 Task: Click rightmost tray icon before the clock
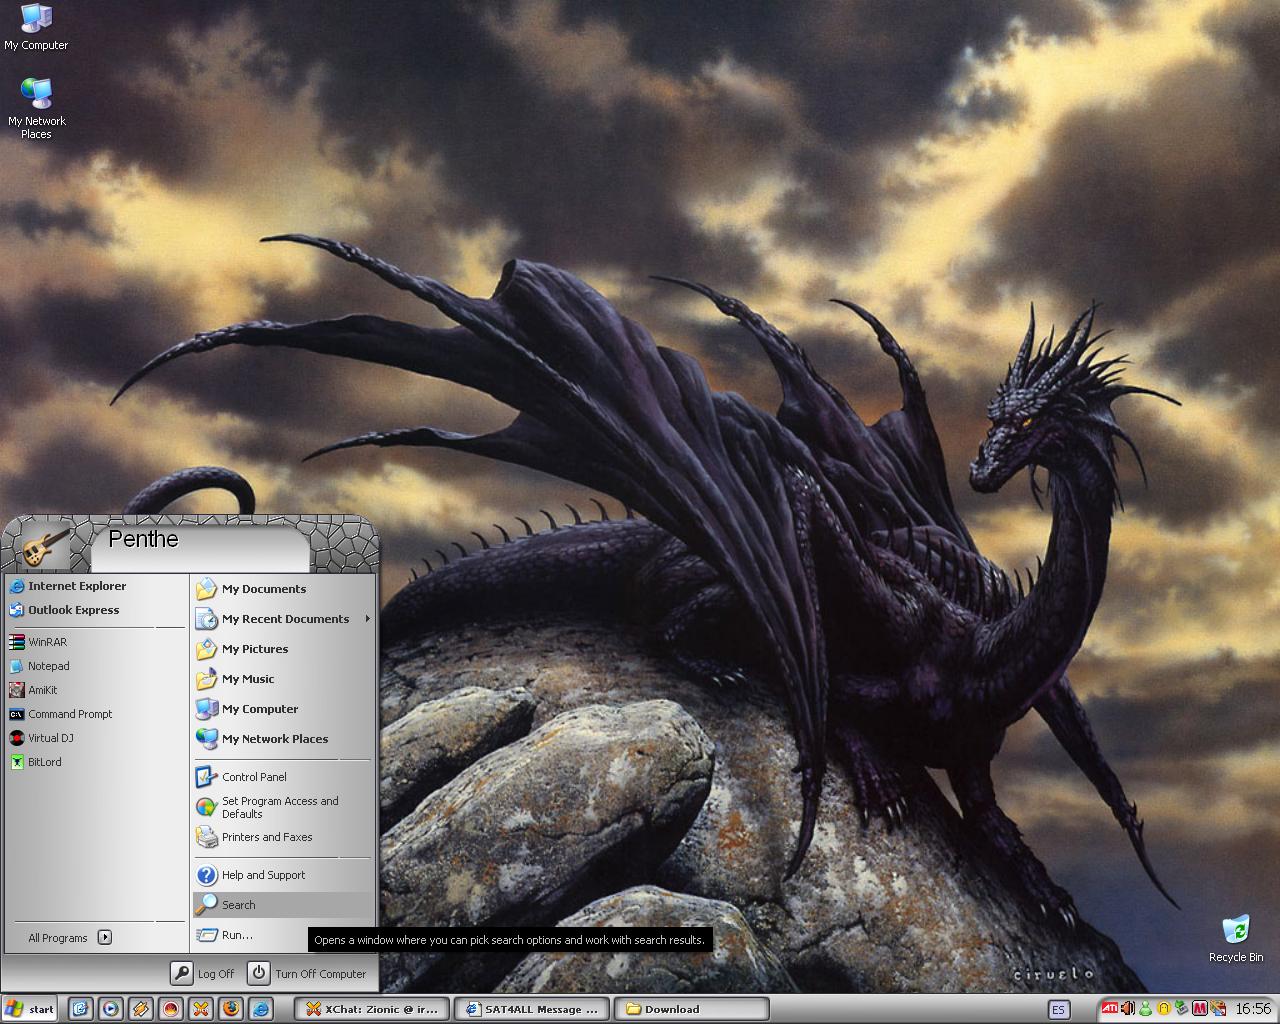point(1218,1008)
